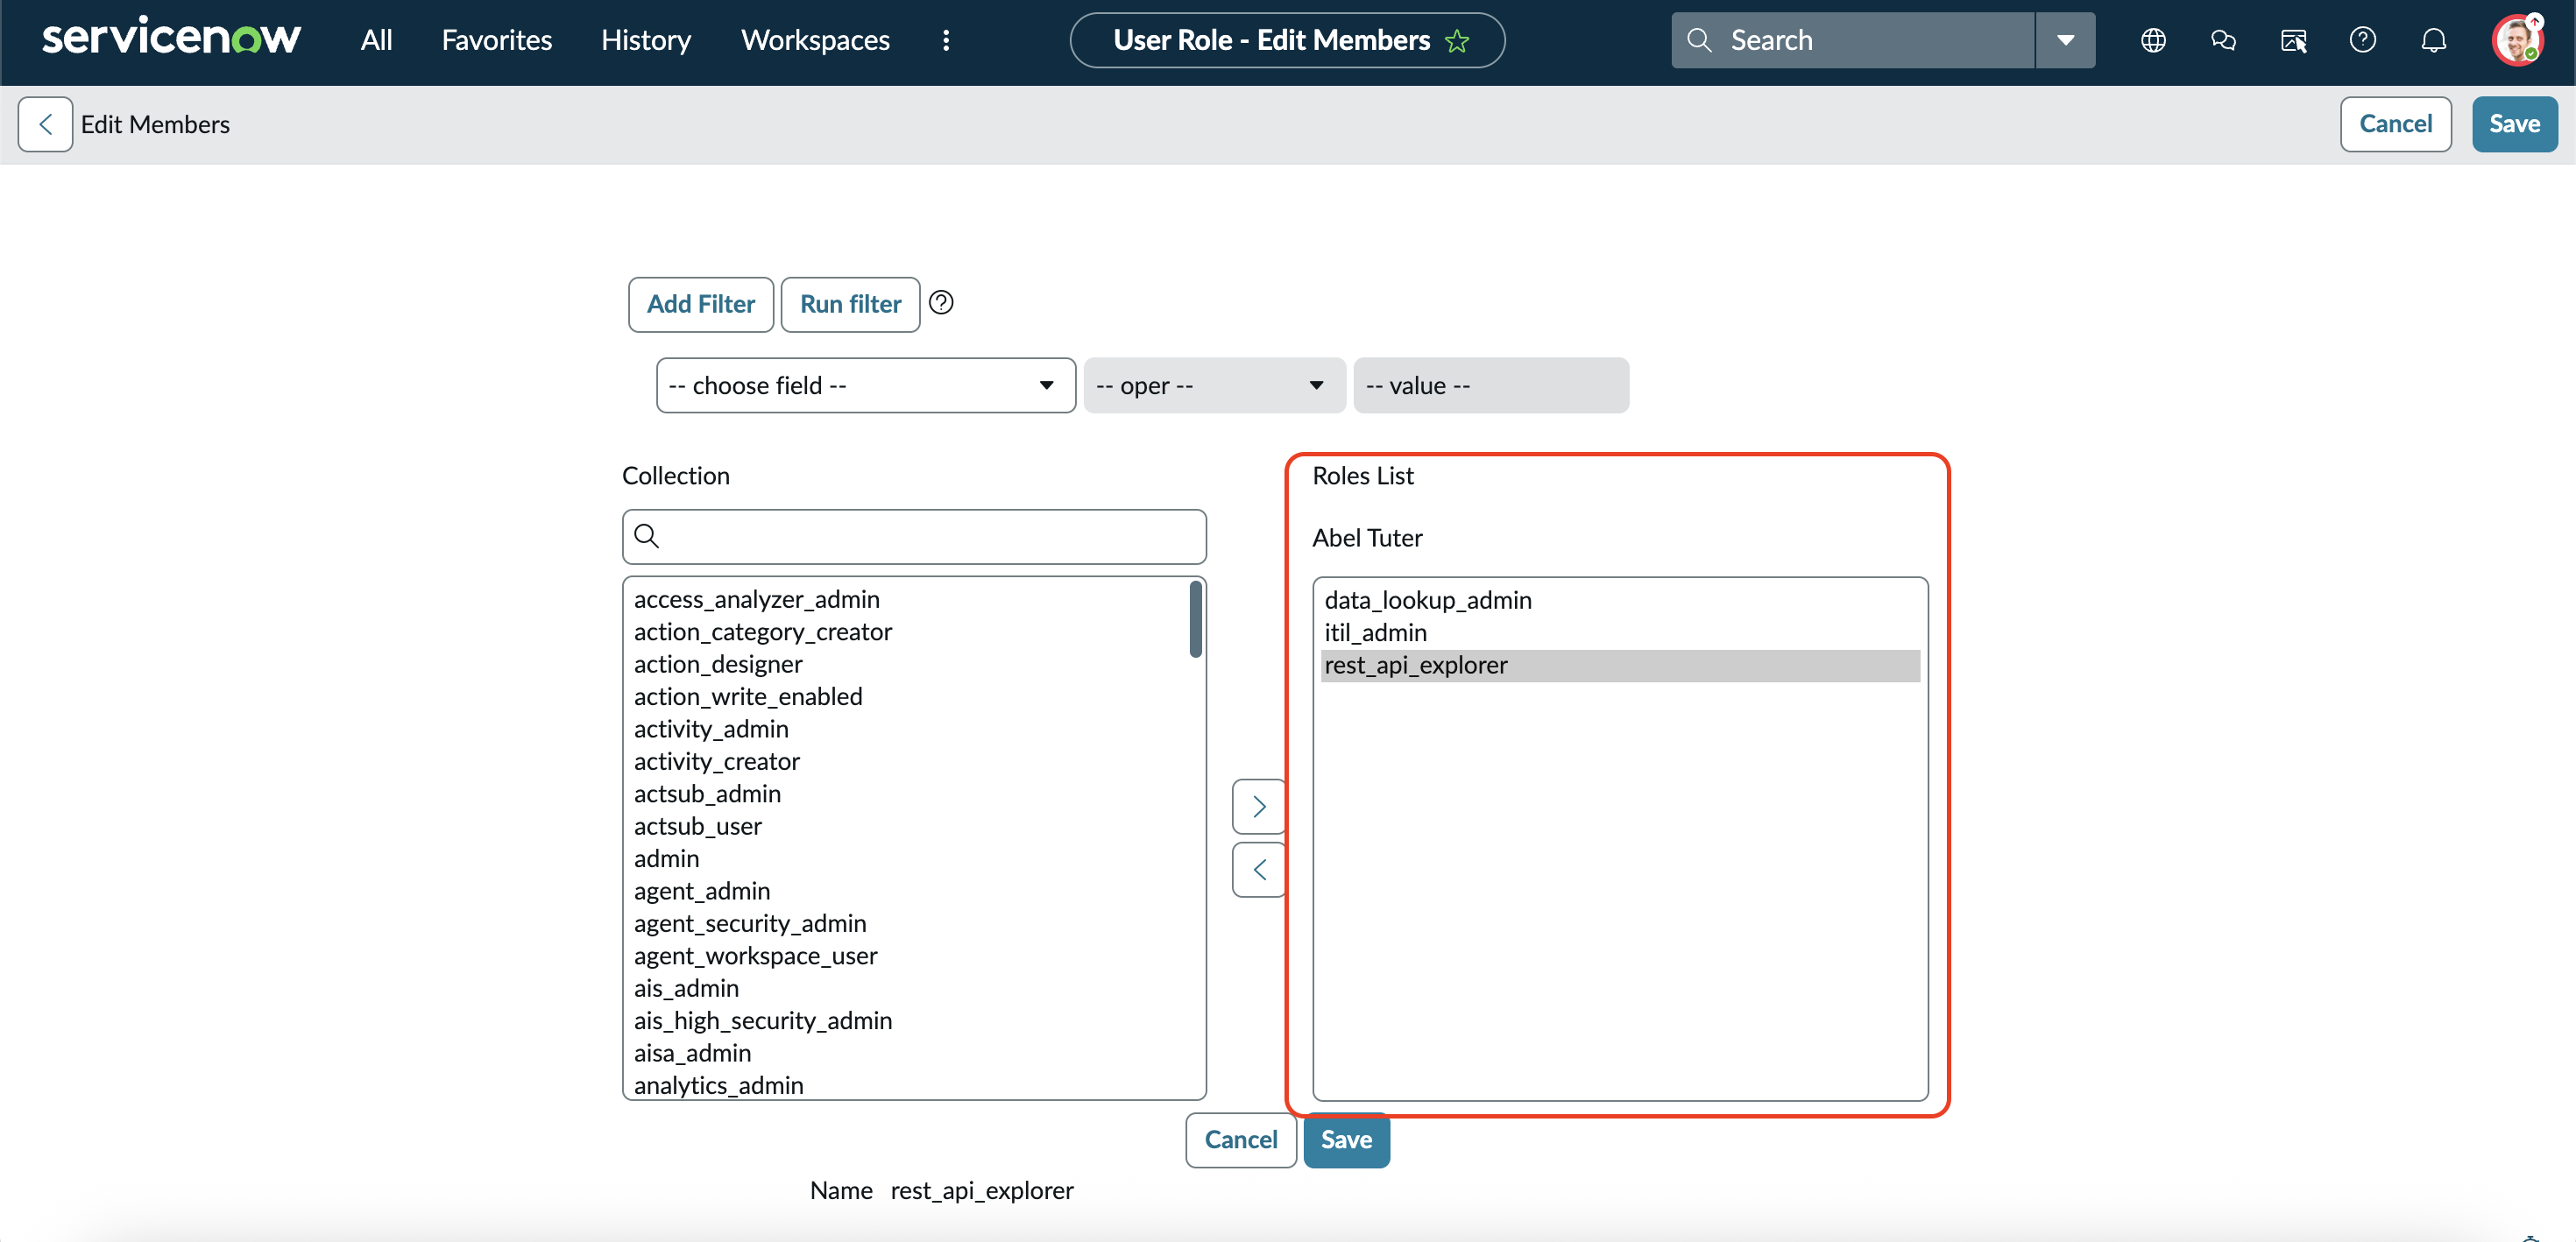Viewport: 2576px width, 1242px height.
Task: Click the Save button at page bottom
Action: coord(1346,1140)
